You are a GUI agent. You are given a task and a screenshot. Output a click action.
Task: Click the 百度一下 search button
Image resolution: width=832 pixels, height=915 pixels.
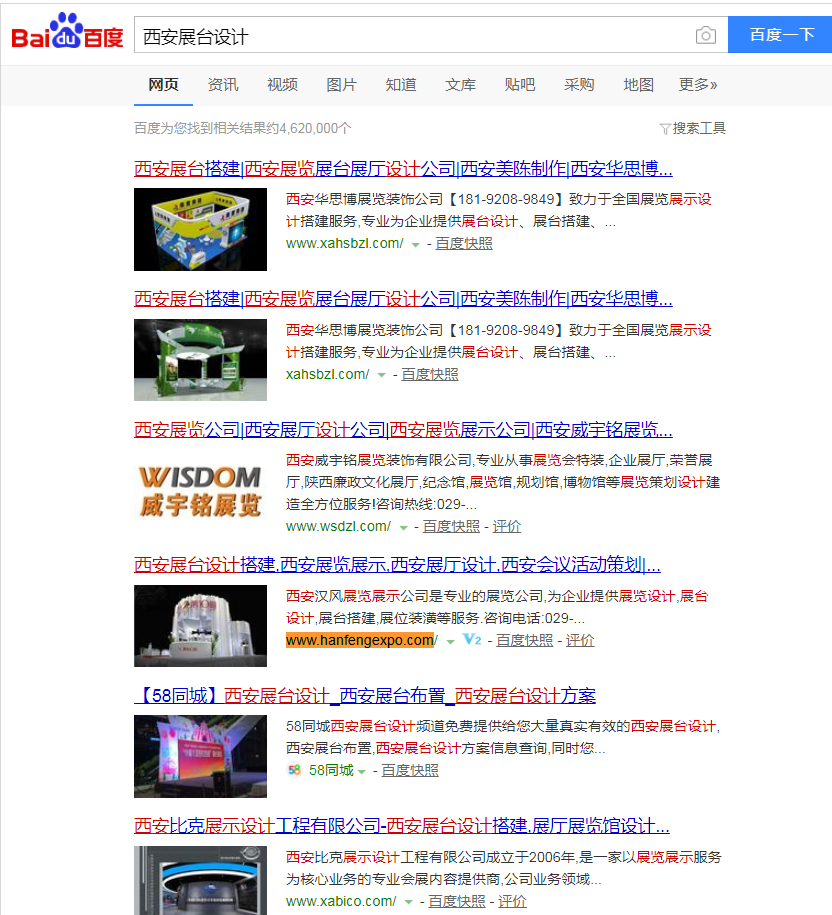click(x=780, y=35)
